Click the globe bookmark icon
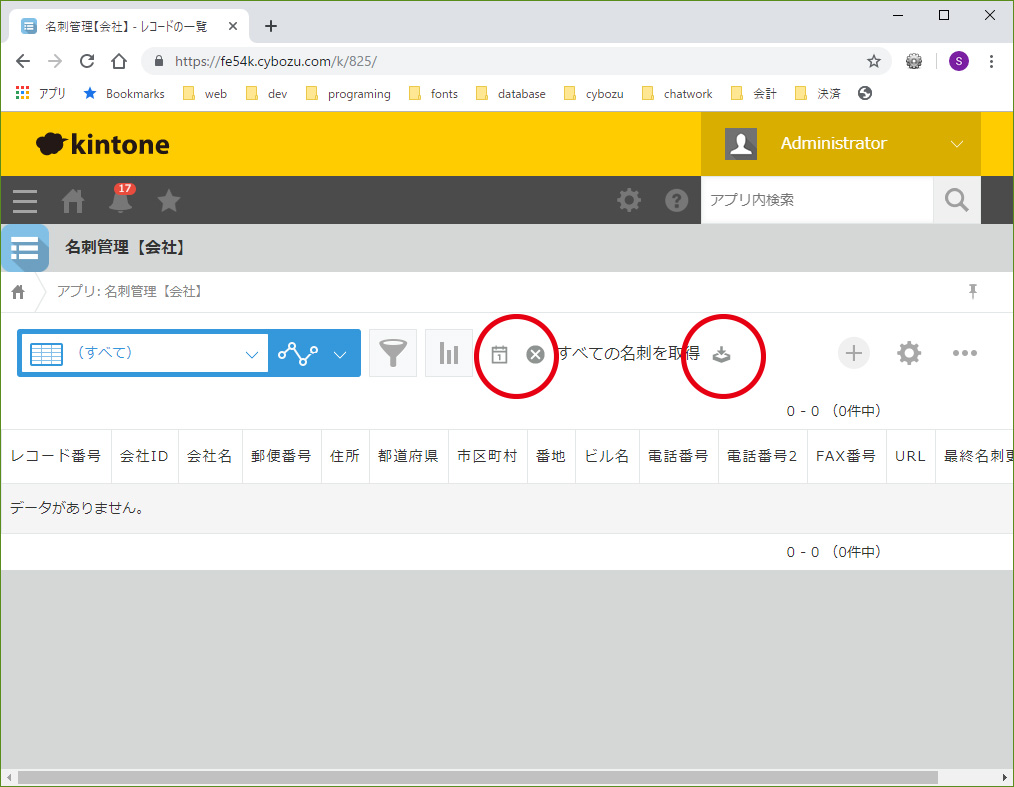The width and height of the screenshot is (1014, 787). point(865,93)
